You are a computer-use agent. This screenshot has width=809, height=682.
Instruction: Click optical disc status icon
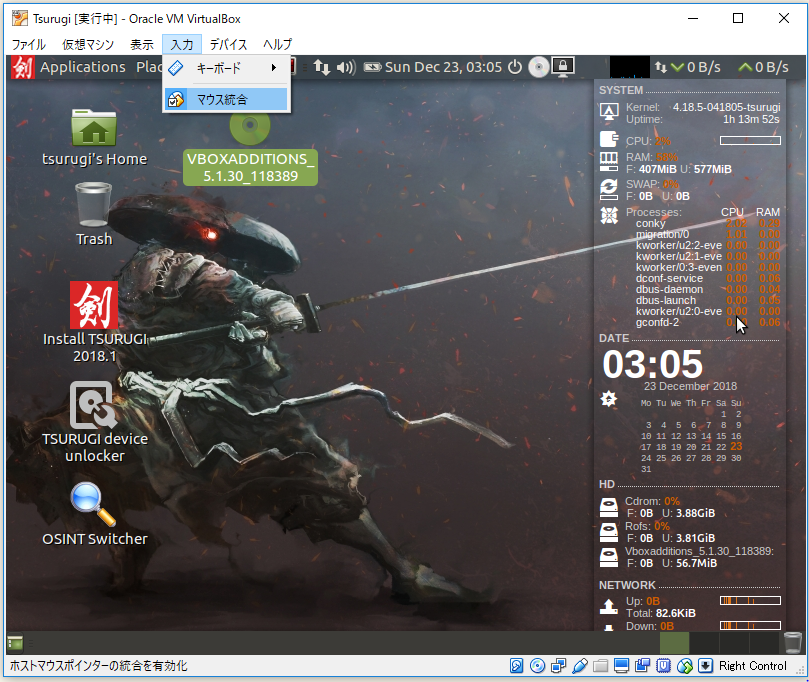[538, 666]
